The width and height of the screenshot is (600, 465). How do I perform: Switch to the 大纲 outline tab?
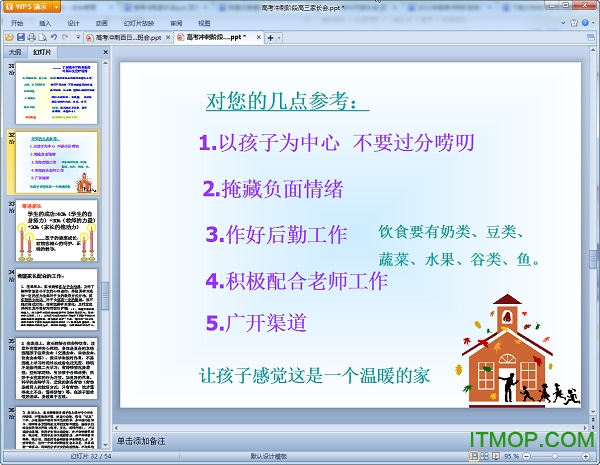[x=15, y=51]
